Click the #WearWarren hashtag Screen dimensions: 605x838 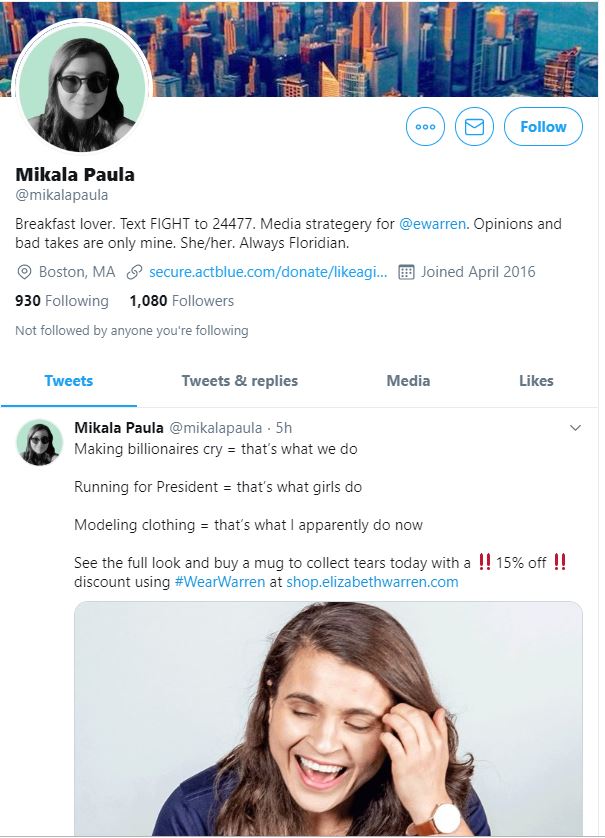point(221,582)
